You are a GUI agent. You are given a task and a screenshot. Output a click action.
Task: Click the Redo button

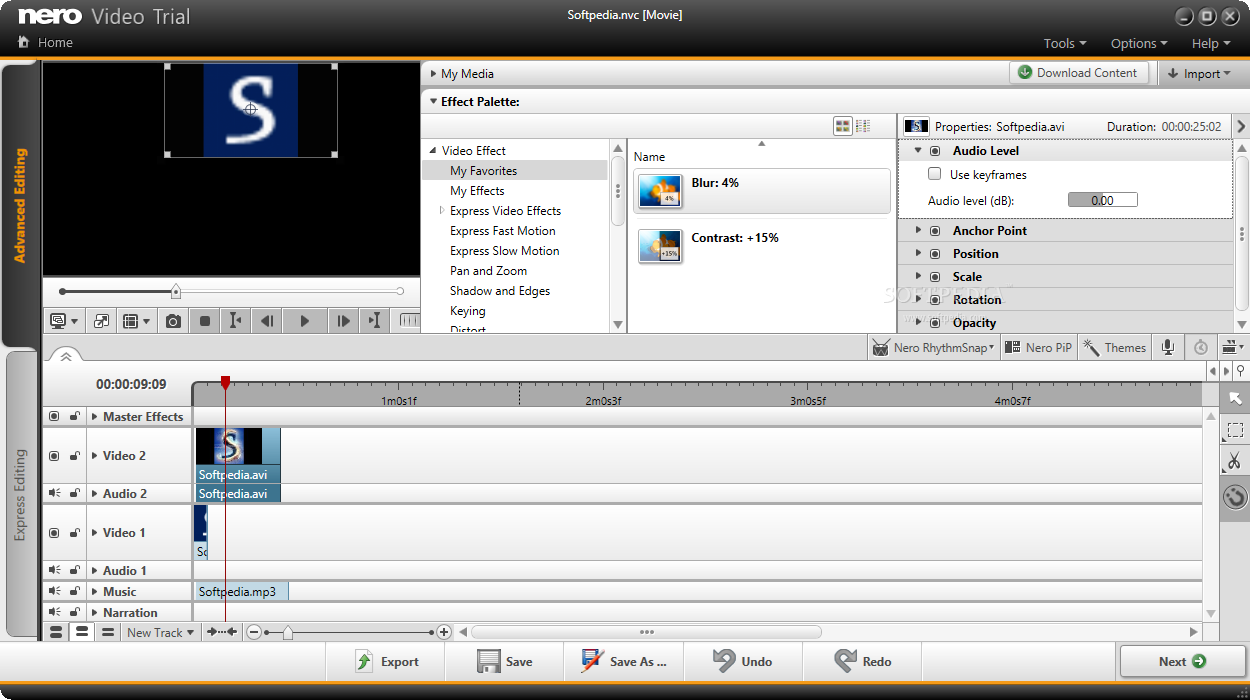coord(862,661)
